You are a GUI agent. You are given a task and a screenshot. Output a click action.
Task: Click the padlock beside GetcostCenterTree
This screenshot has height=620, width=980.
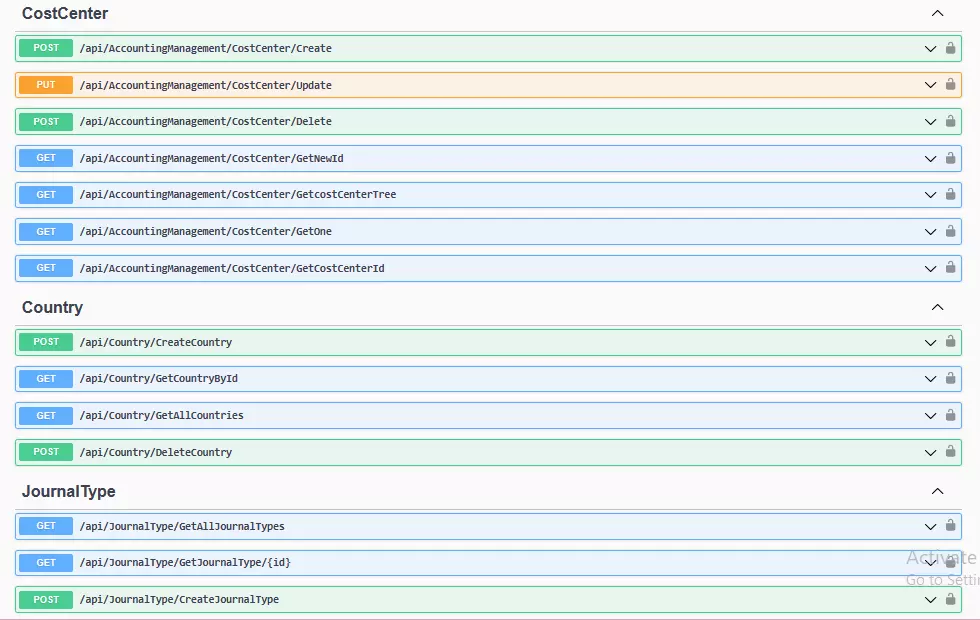coord(950,194)
